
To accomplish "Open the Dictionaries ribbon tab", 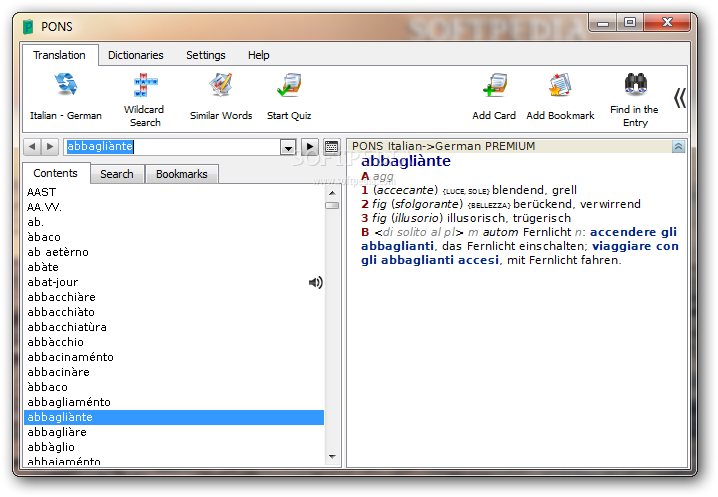I will click(136, 55).
